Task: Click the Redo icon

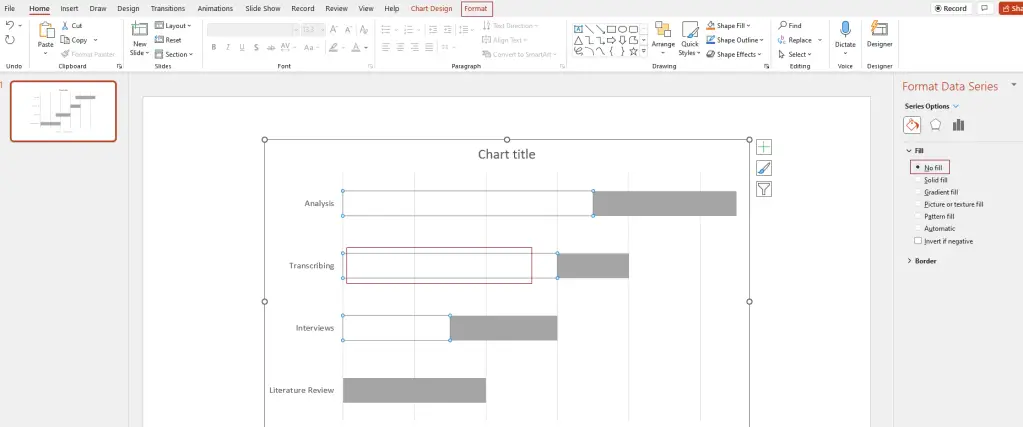Action: (10, 40)
